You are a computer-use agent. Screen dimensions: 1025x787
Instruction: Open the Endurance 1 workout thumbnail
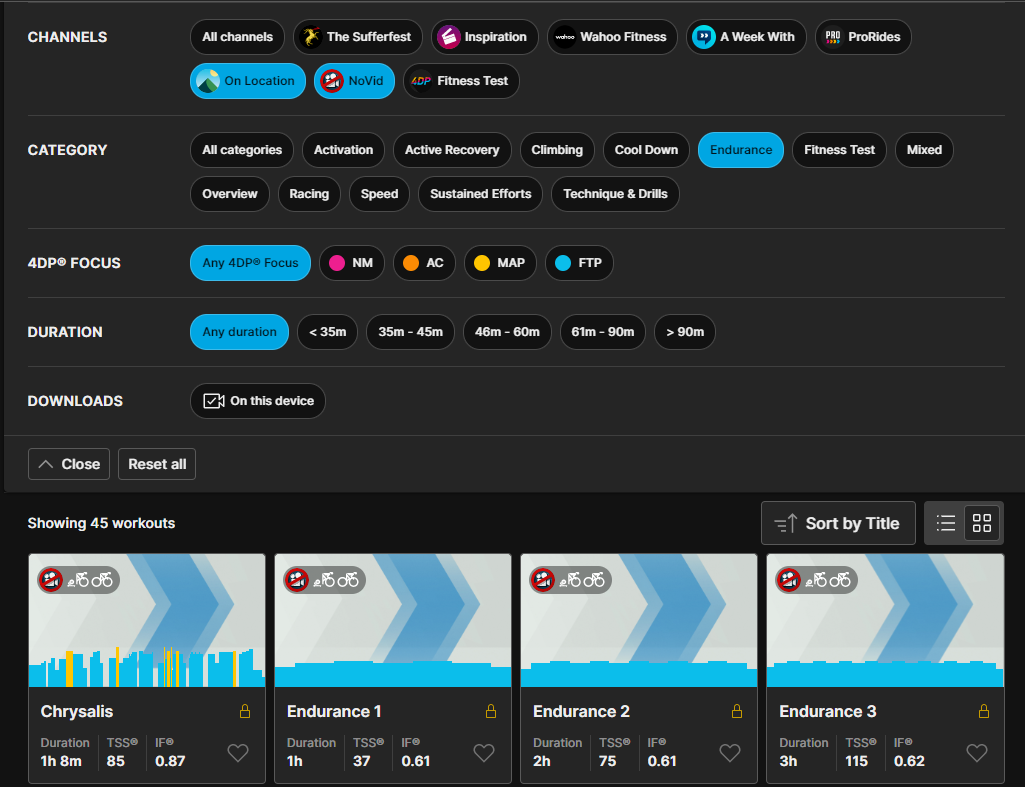point(393,621)
